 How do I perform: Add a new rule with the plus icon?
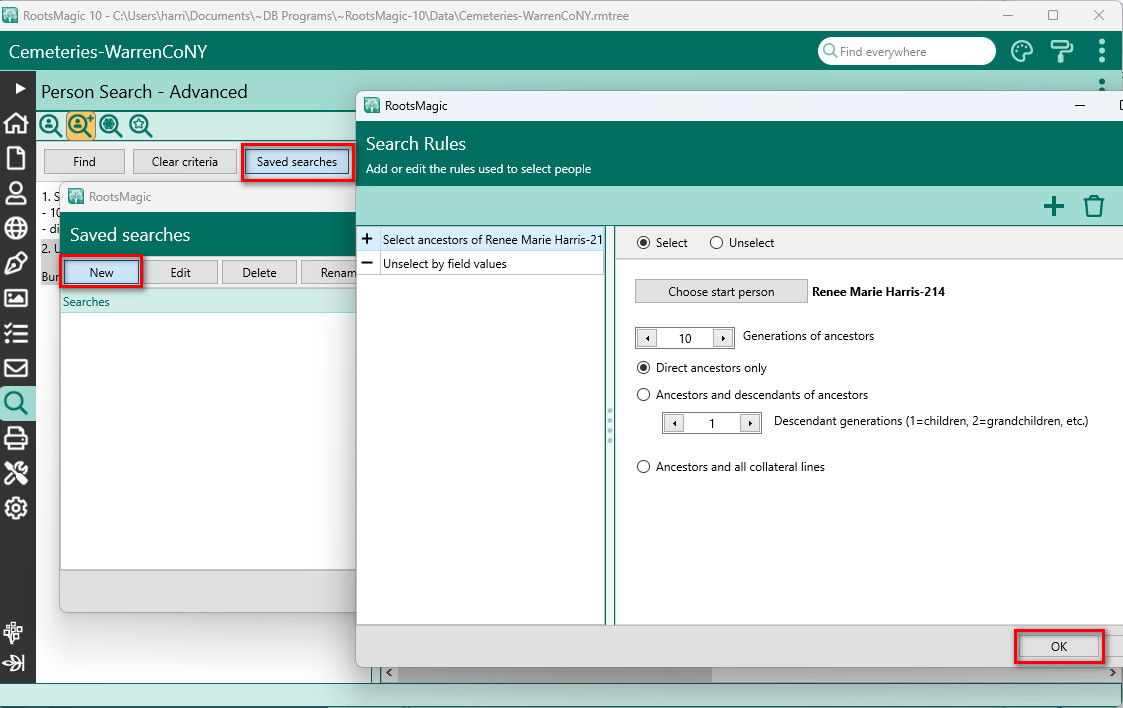tap(1054, 206)
